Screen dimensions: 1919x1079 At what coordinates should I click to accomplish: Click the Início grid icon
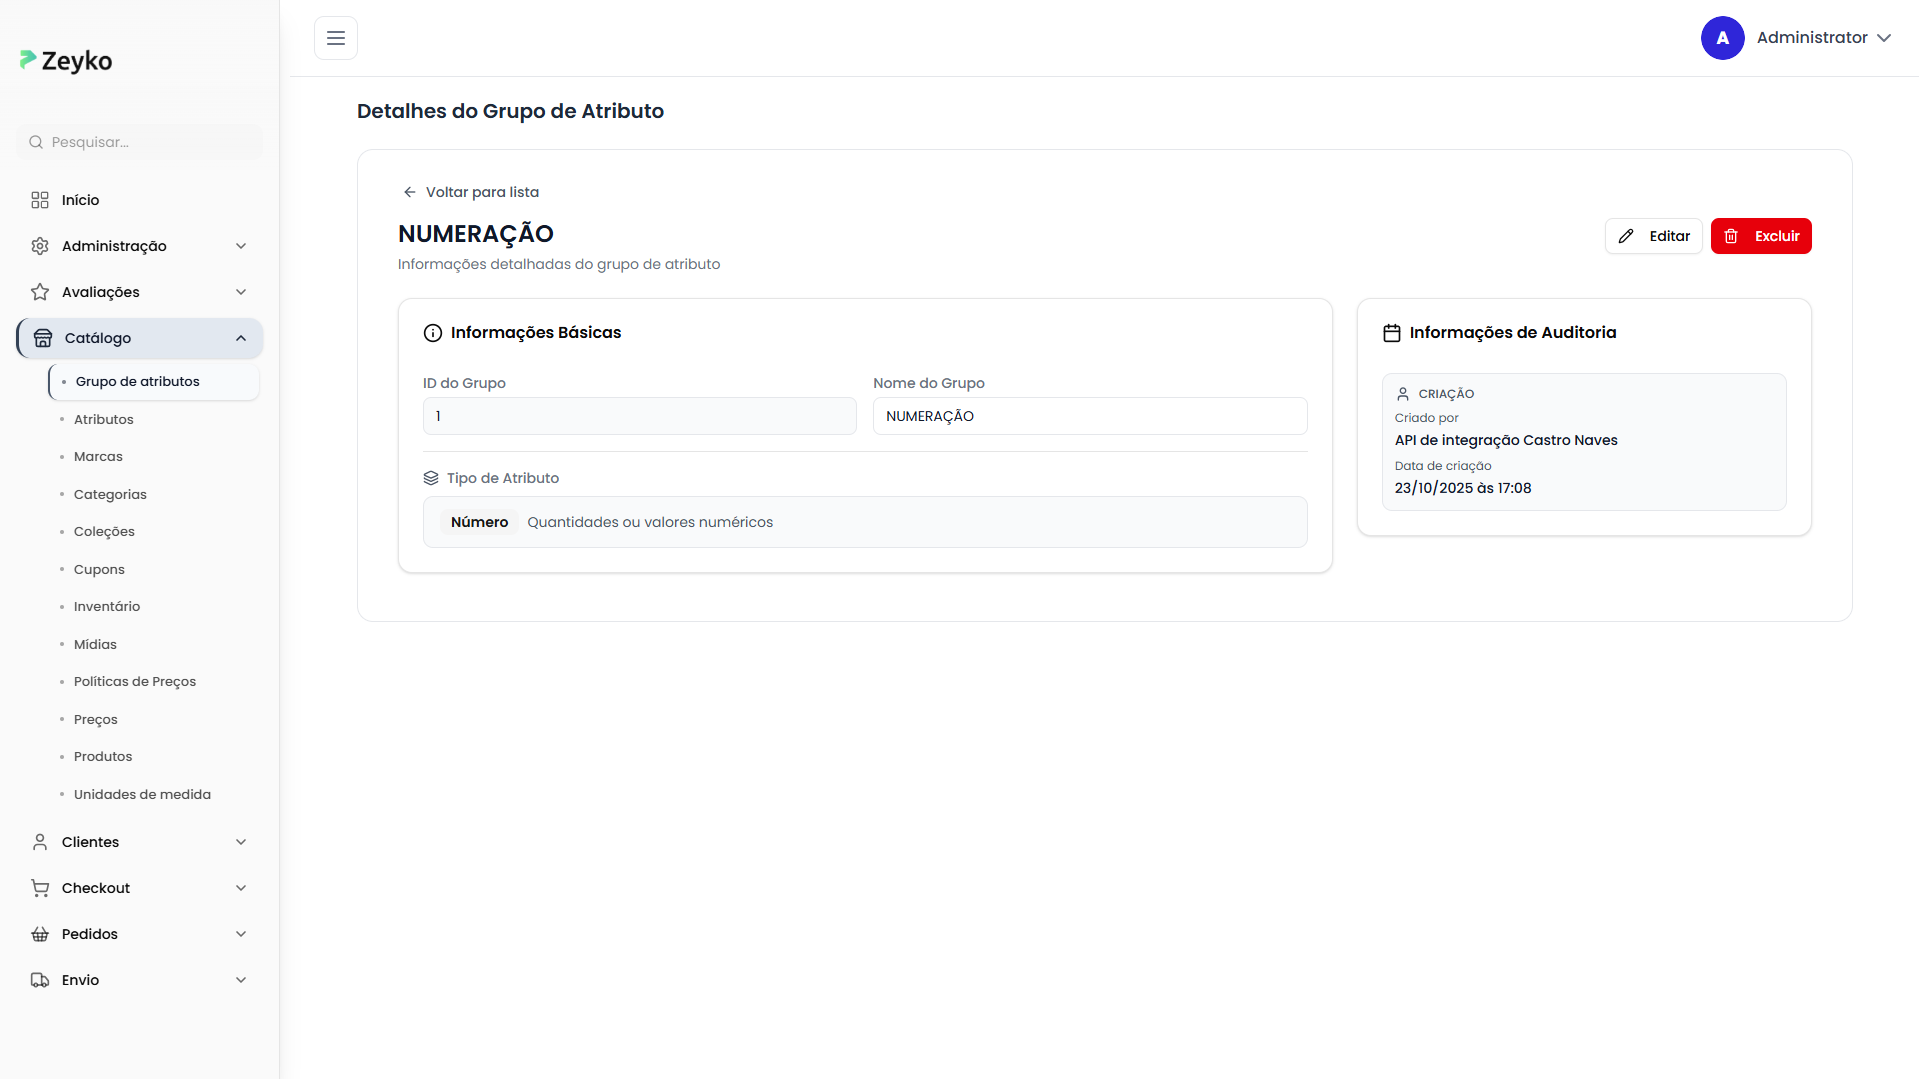[40, 200]
